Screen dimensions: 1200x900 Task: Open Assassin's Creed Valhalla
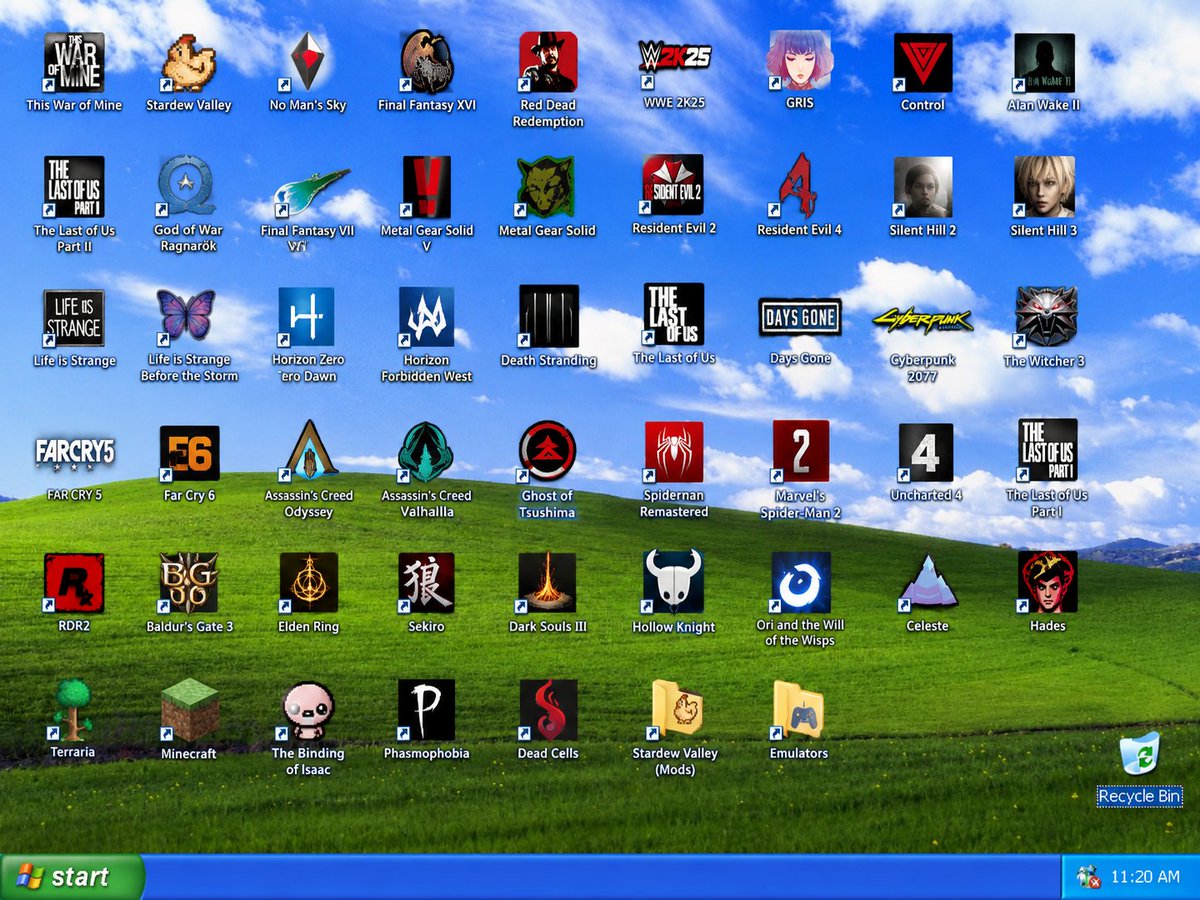pyautogui.click(x=427, y=452)
